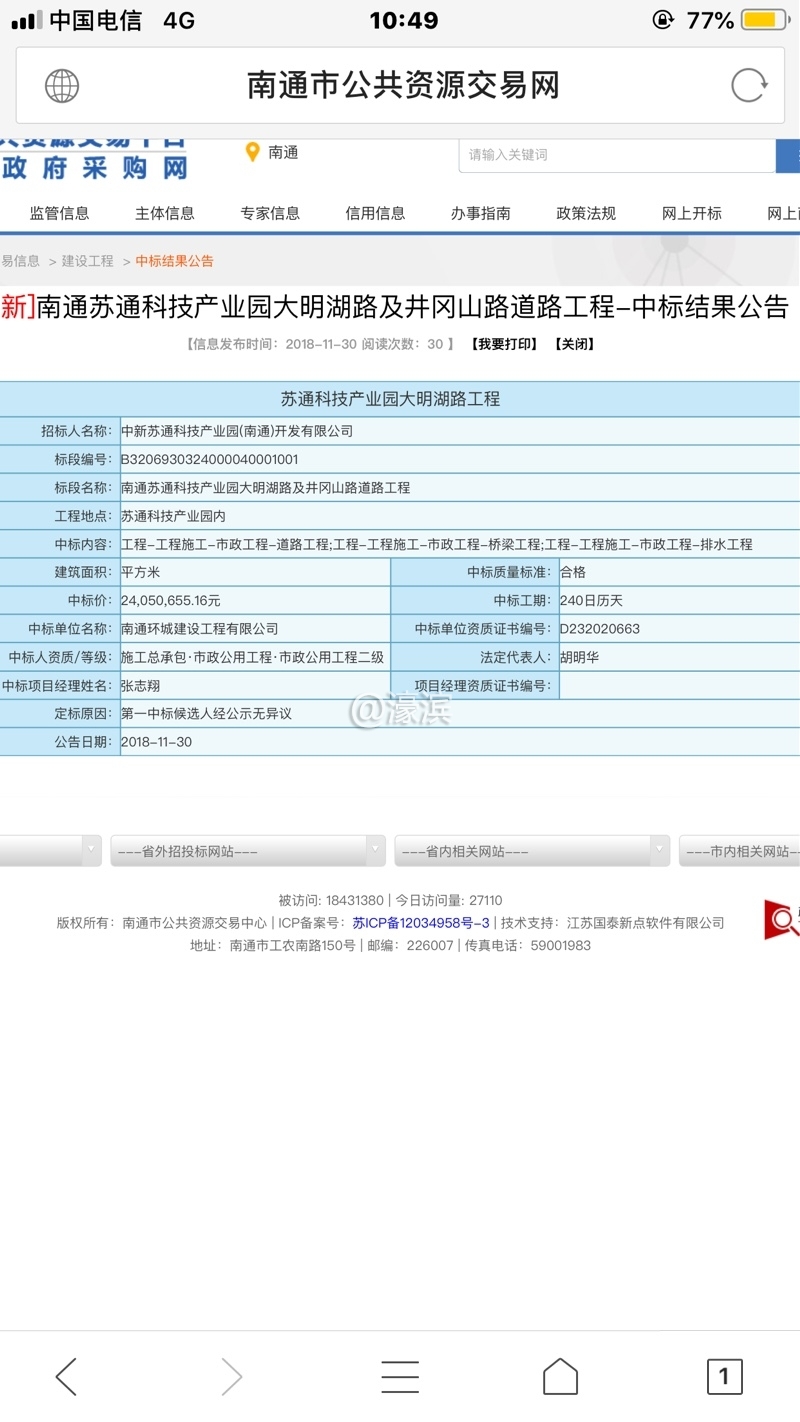Open the 省内相关网站 dropdown

tap(531, 850)
